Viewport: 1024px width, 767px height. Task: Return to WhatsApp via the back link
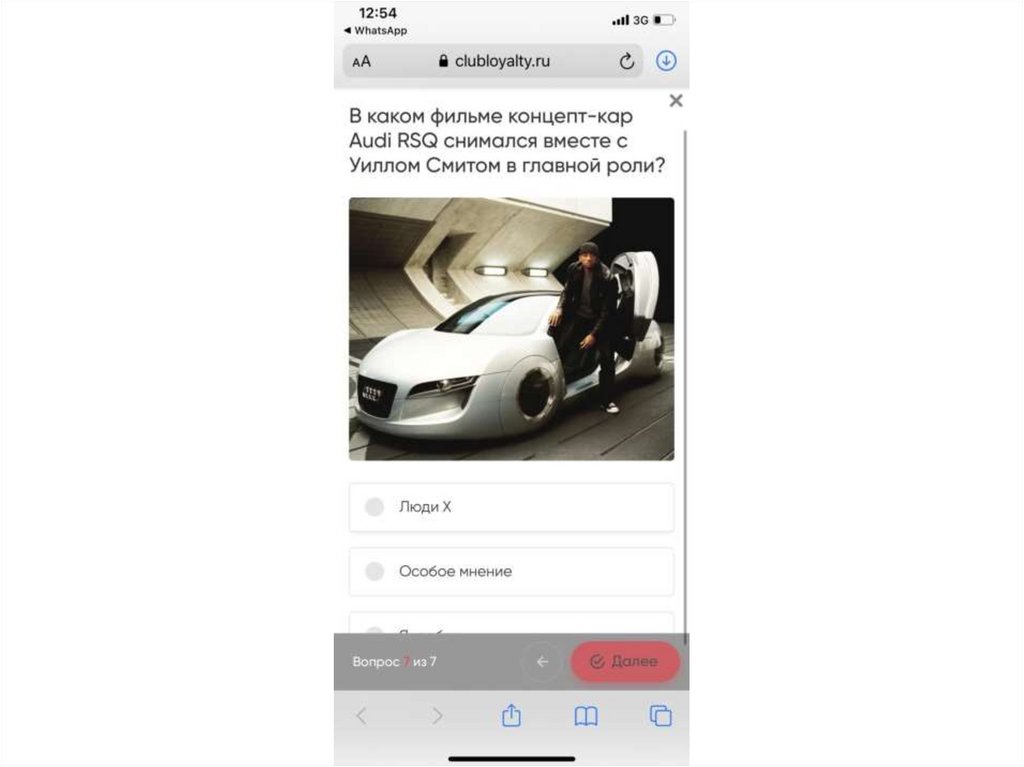376,31
